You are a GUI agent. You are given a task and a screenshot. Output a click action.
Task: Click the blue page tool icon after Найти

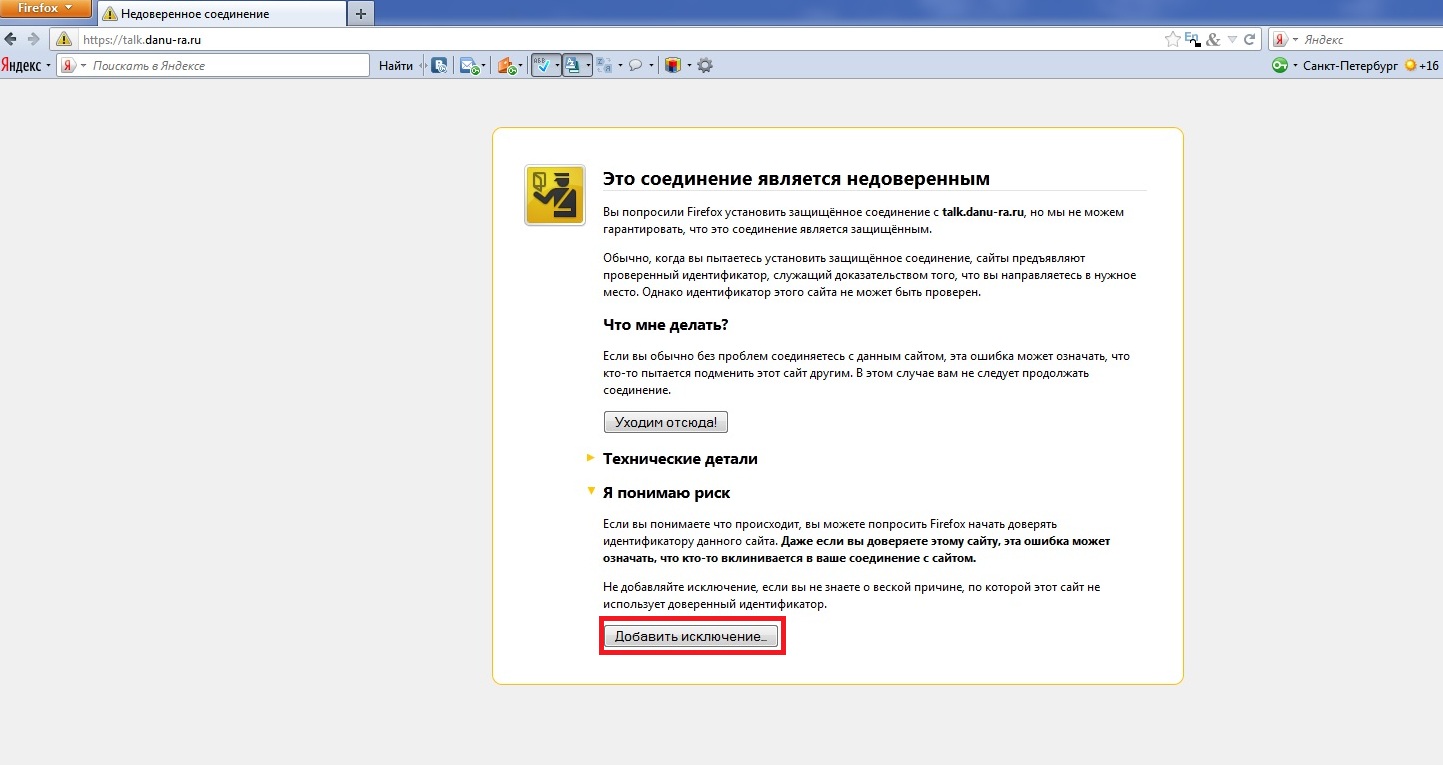(x=439, y=65)
